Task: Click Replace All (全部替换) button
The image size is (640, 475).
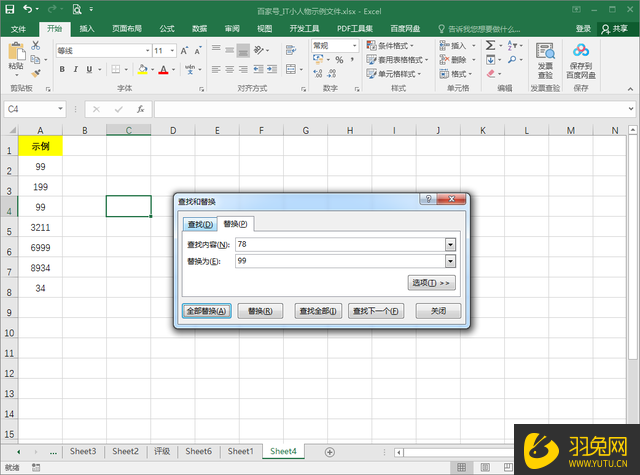Action: [x=207, y=311]
